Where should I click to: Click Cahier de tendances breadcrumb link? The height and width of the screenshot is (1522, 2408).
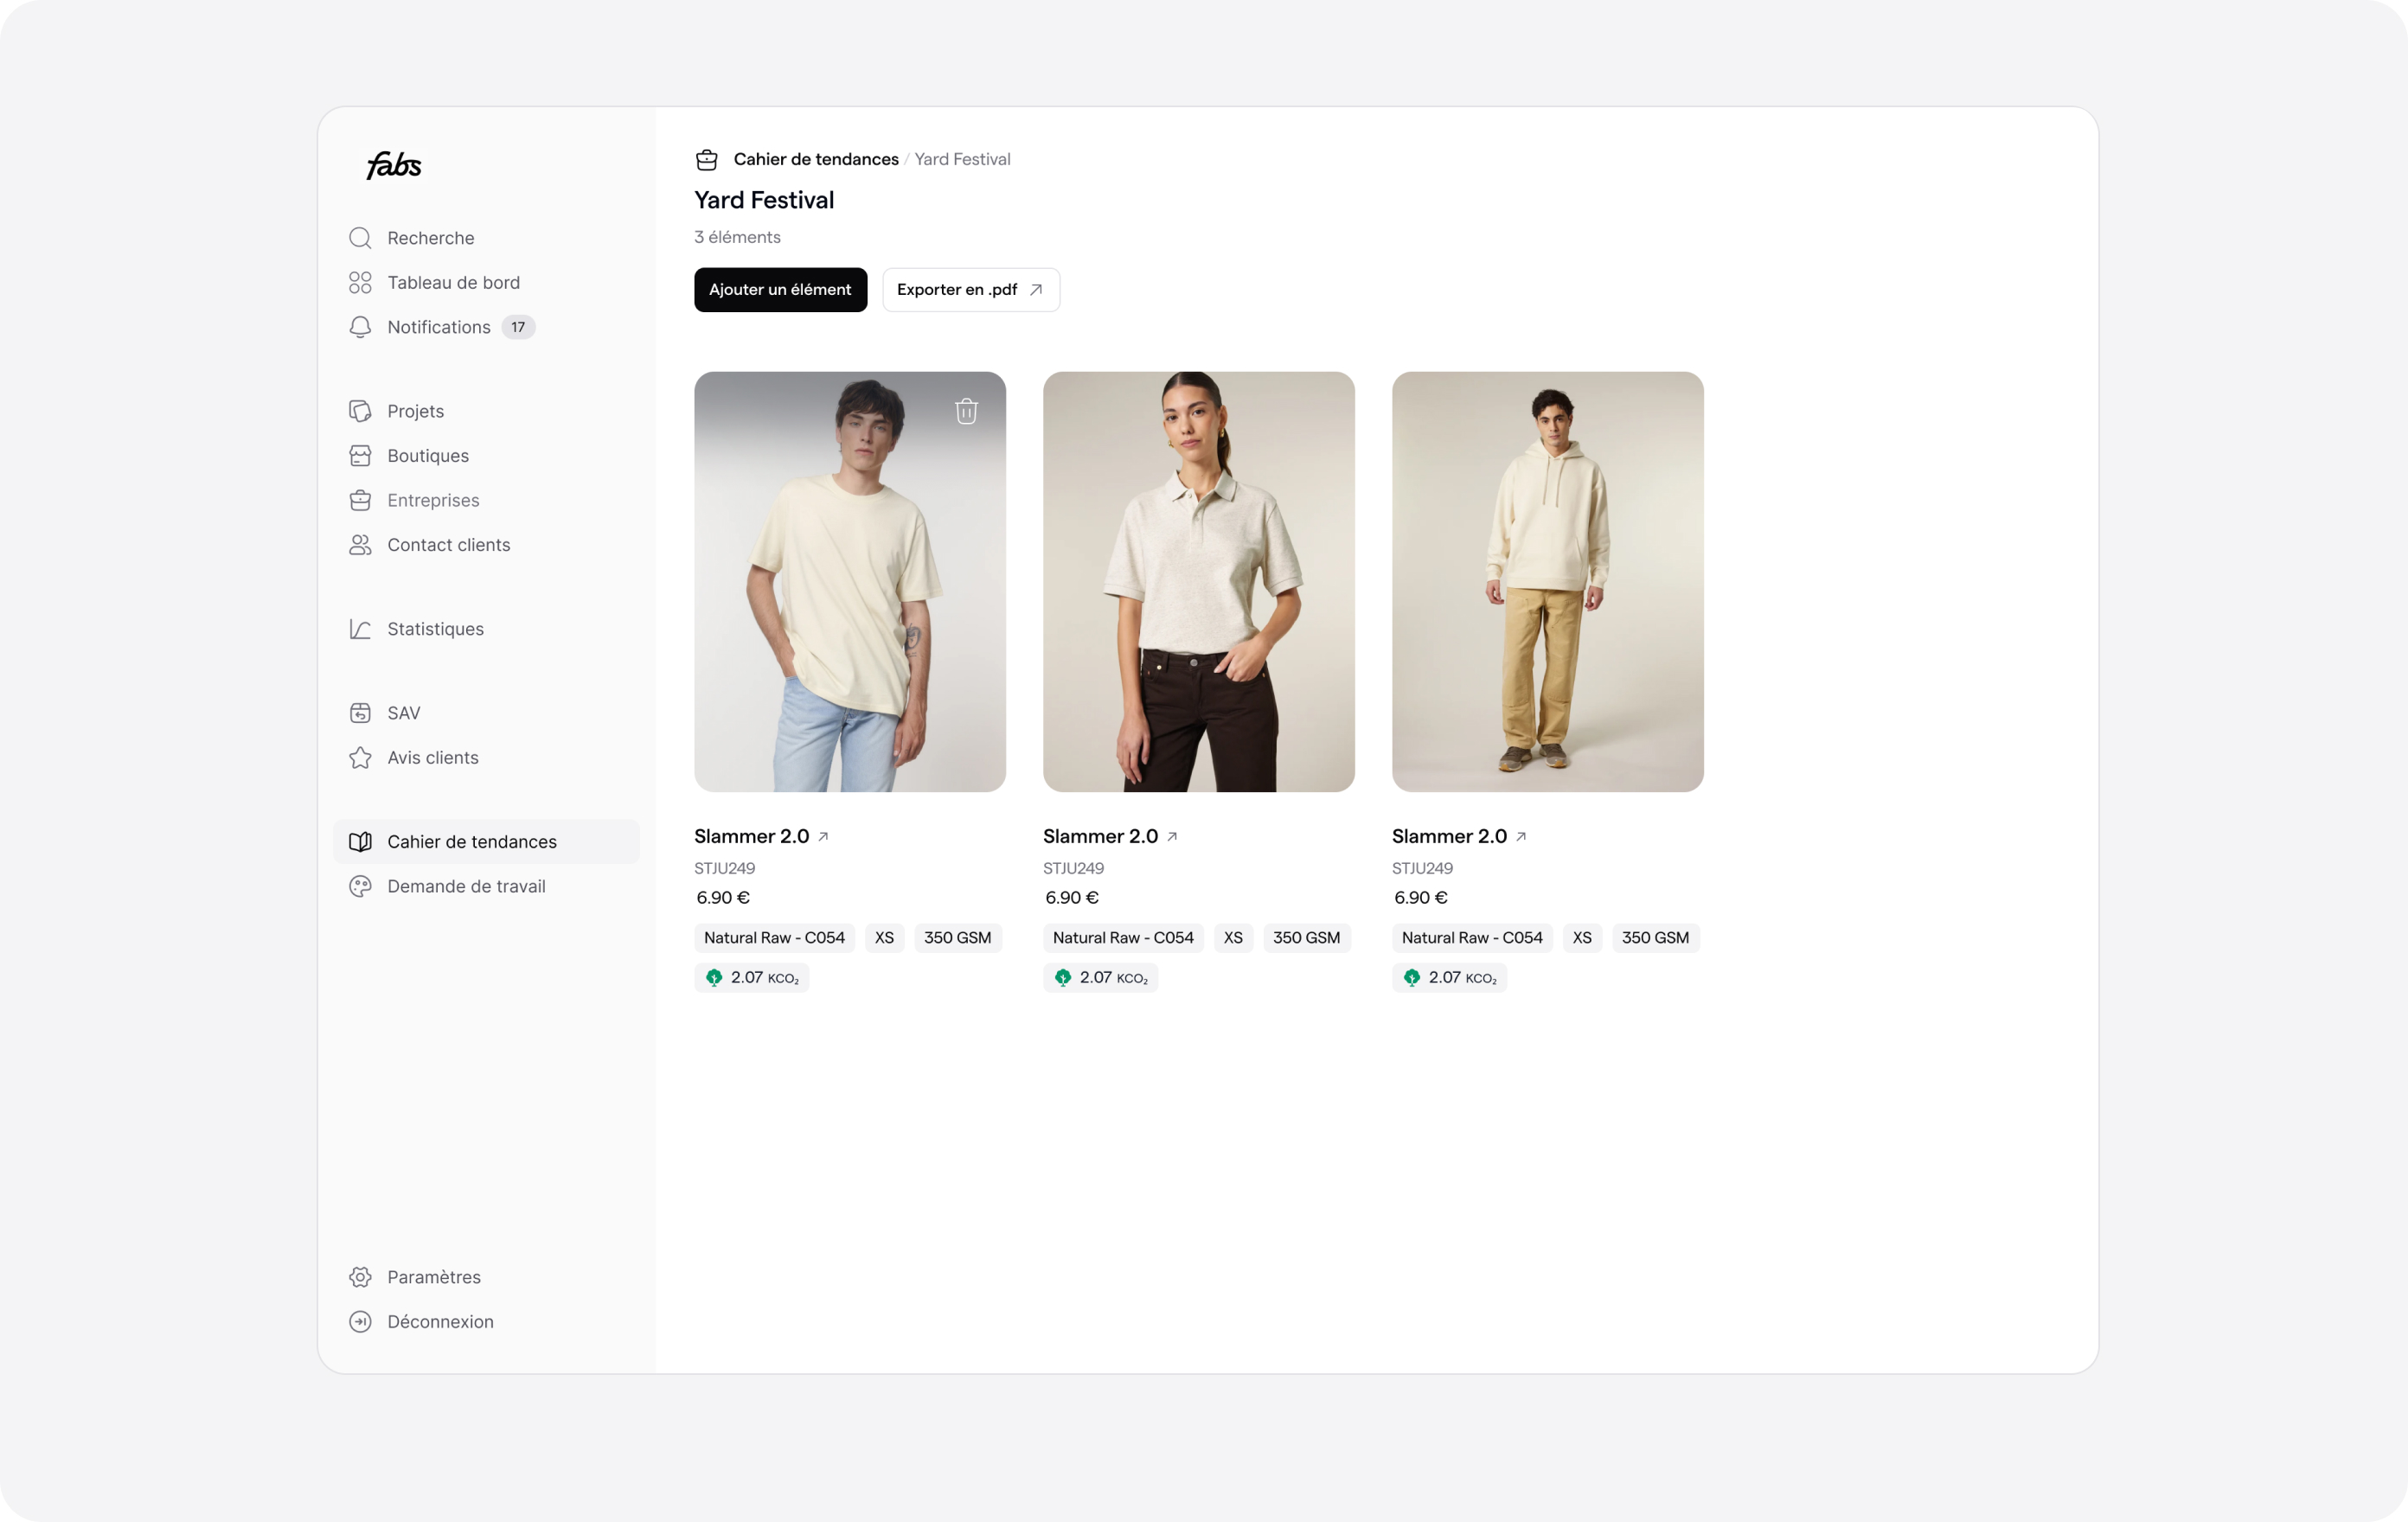click(815, 160)
